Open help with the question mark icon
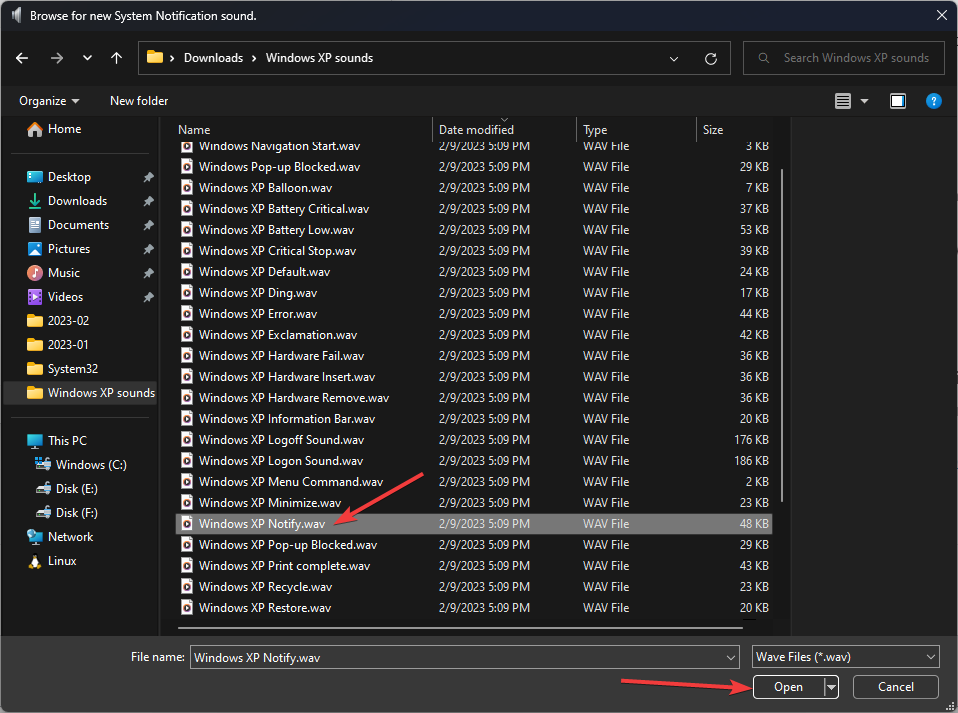The width and height of the screenshot is (958, 713). pos(934,101)
